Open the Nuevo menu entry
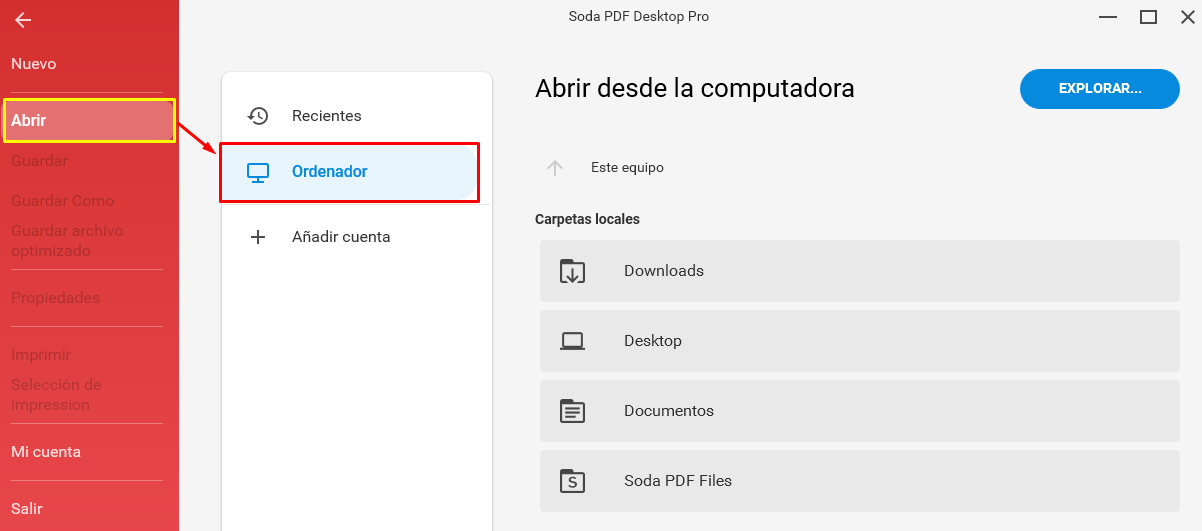 pos(34,64)
